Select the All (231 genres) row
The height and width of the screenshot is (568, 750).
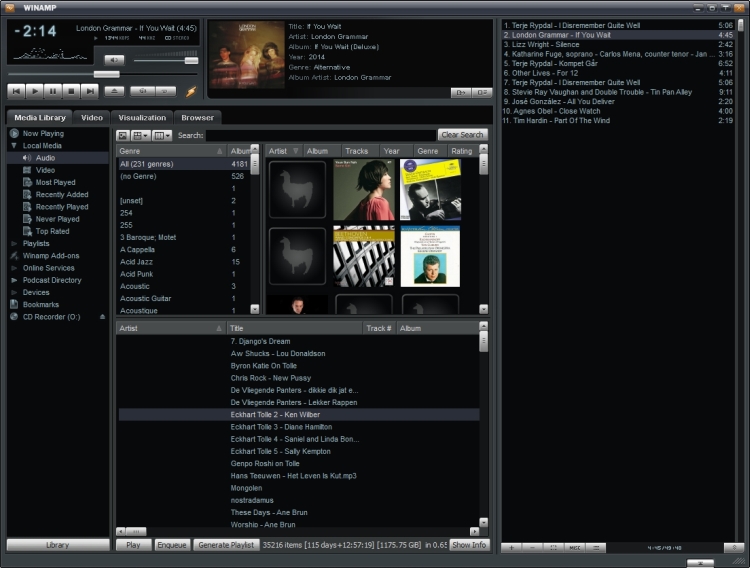[x=184, y=164]
